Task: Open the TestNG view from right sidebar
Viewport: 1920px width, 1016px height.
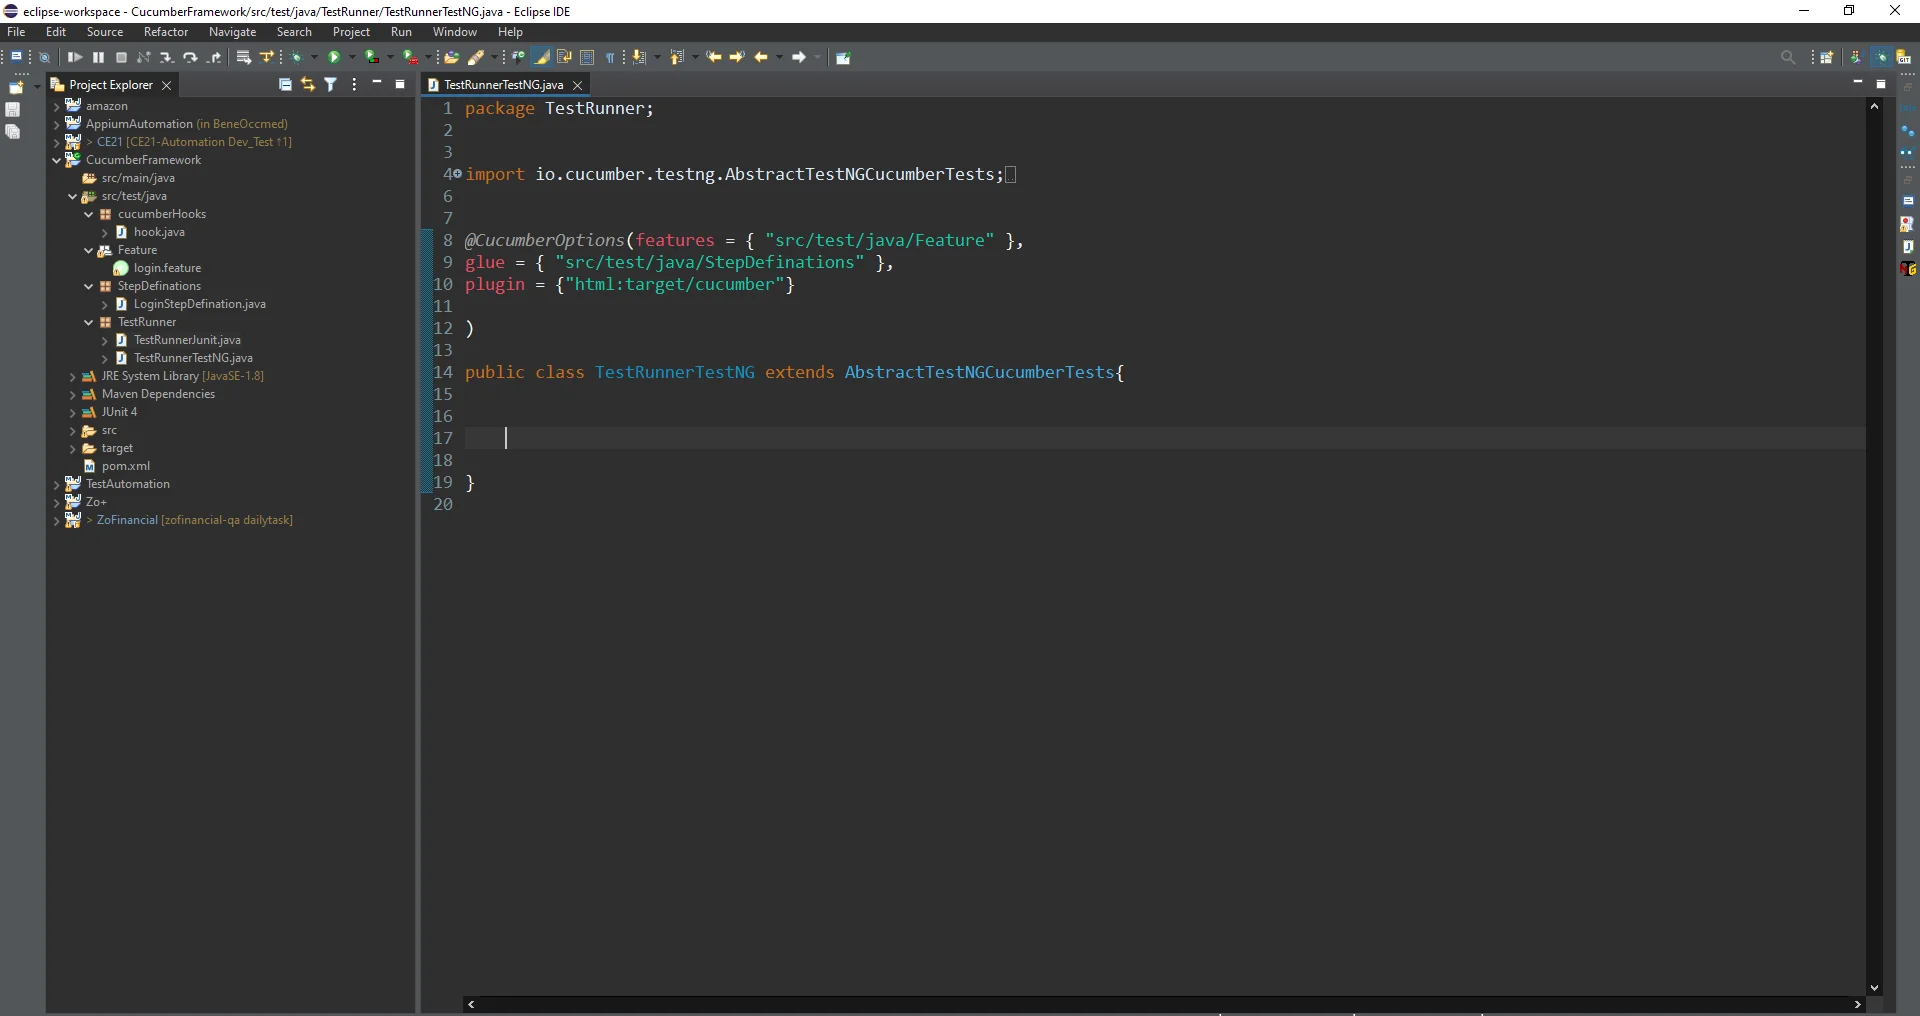Action: click(1909, 270)
